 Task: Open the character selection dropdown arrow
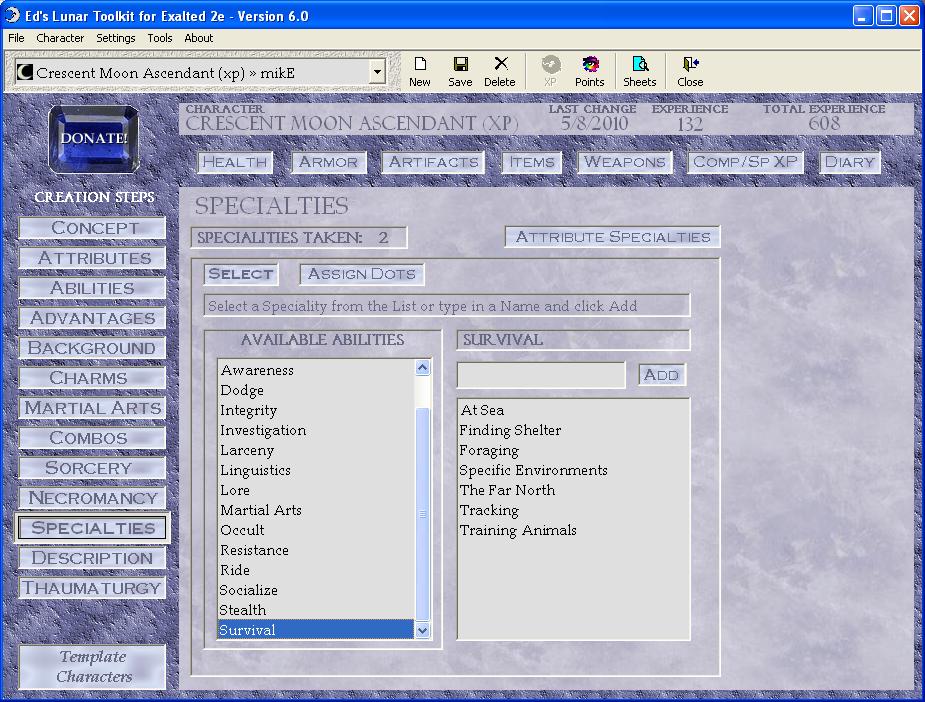377,73
